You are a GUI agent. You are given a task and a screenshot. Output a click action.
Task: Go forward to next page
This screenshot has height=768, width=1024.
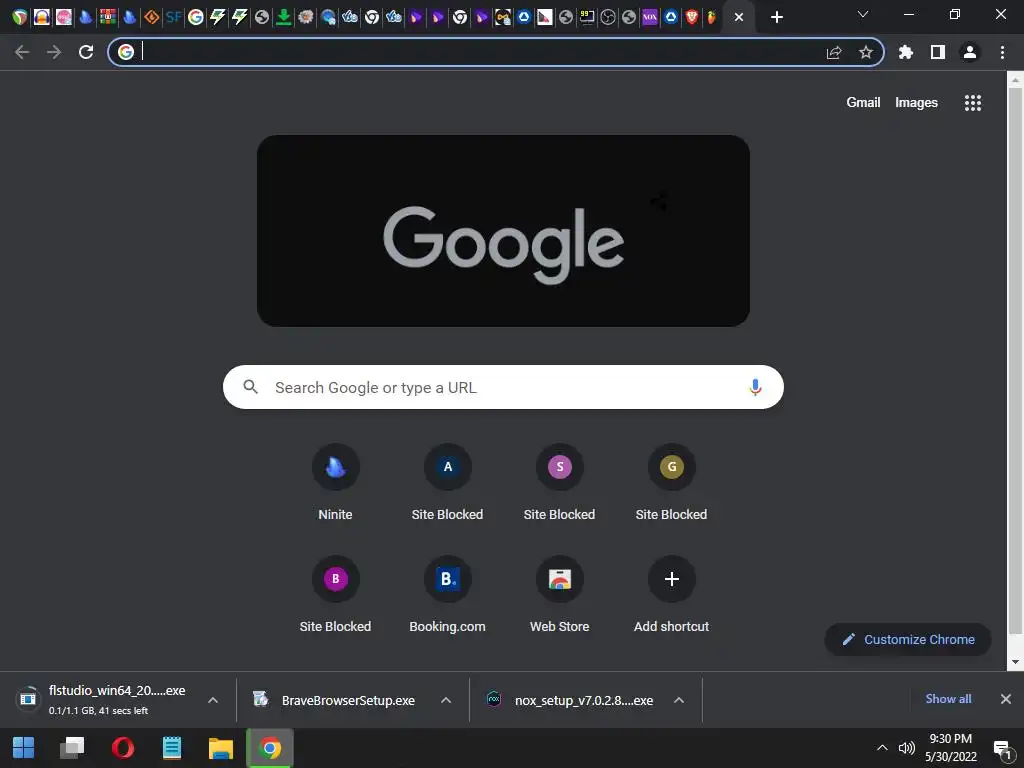(54, 52)
